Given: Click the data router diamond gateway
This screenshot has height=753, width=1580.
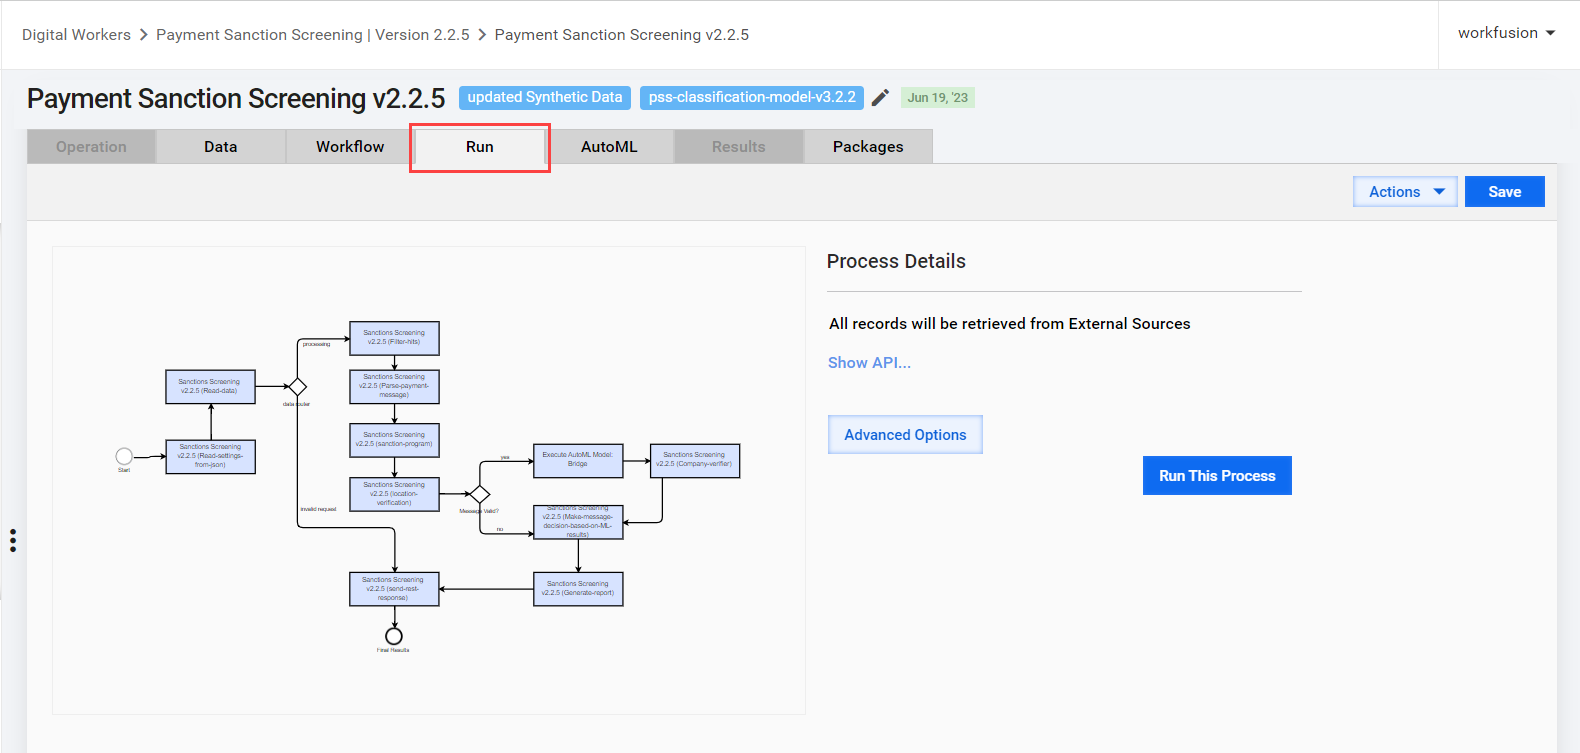Looking at the screenshot, I should pyautogui.click(x=297, y=387).
